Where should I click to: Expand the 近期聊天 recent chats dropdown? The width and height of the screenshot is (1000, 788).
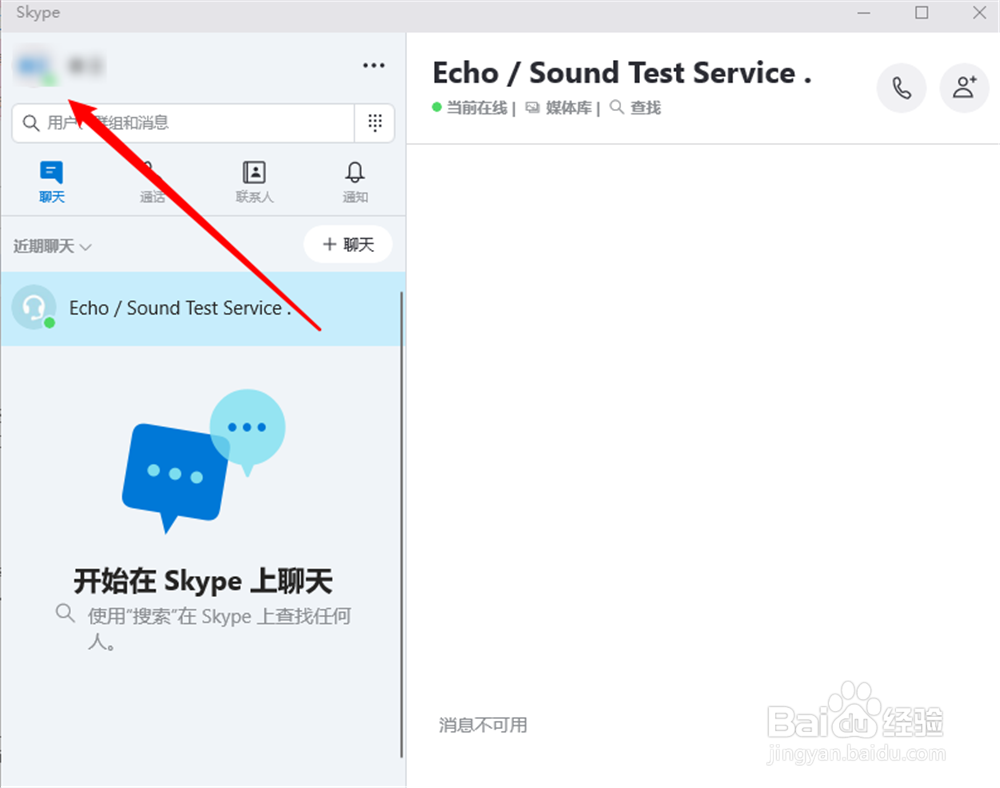pyautogui.click(x=52, y=245)
